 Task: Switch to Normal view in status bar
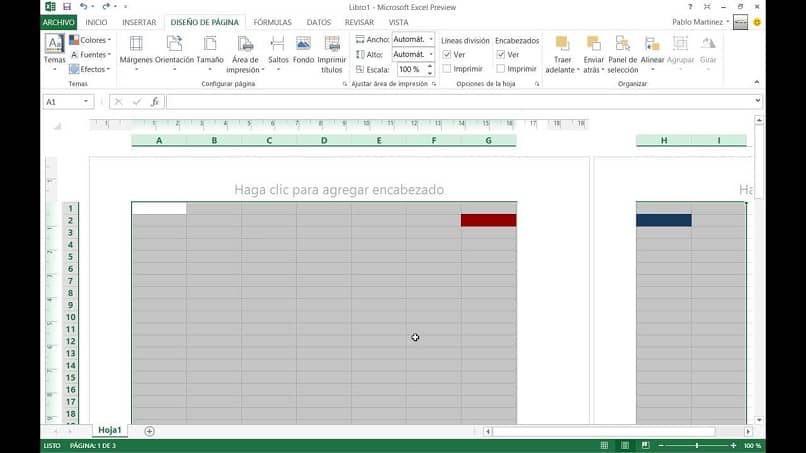[x=604, y=445]
